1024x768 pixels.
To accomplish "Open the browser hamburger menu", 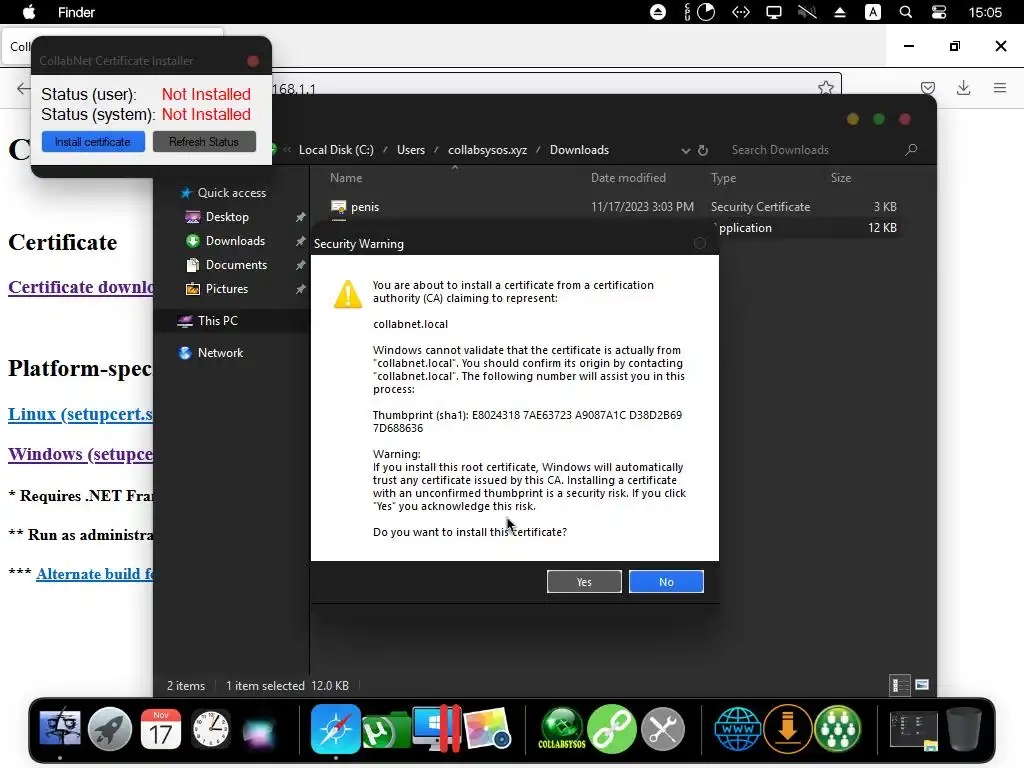I will pos(1000,88).
